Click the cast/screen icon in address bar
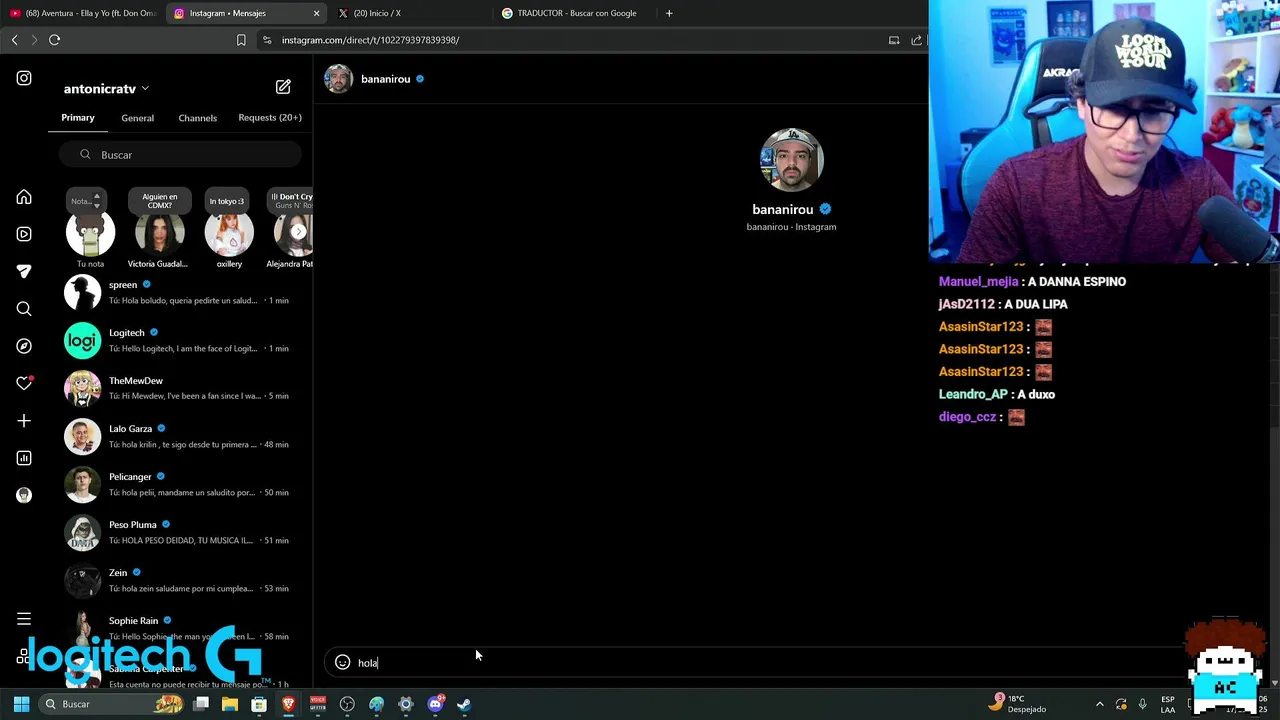Viewport: 1280px width, 720px height. pyautogui.click(x=894, y=40)
